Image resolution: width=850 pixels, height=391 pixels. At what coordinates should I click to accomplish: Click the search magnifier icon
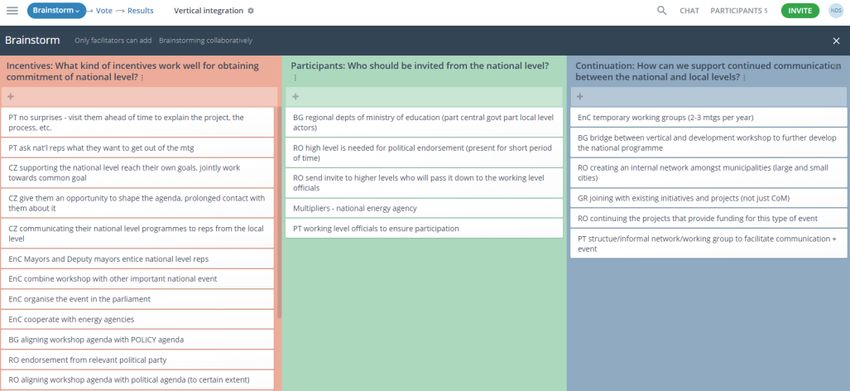pyautogui.click(x=661, y=11)
